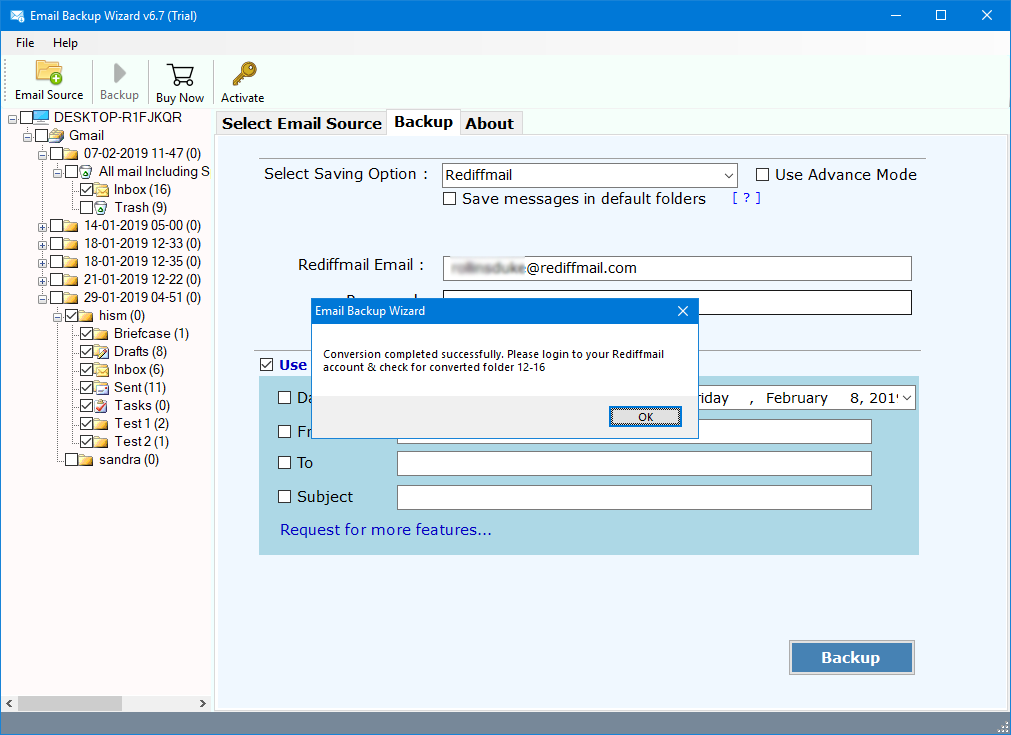Click the To filter text field

634,464
